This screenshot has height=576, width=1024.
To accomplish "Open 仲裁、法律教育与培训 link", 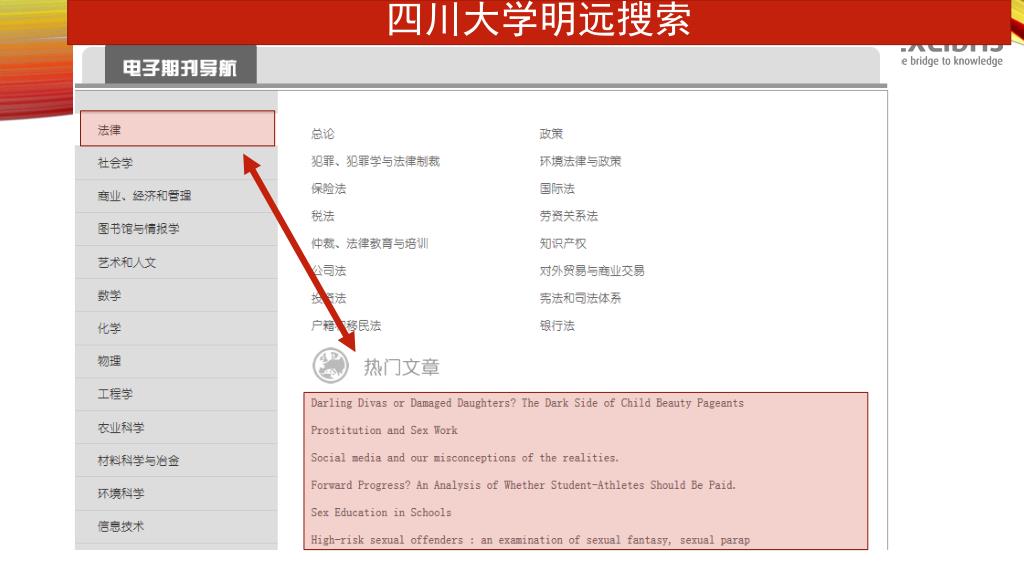I will (370, 244).
